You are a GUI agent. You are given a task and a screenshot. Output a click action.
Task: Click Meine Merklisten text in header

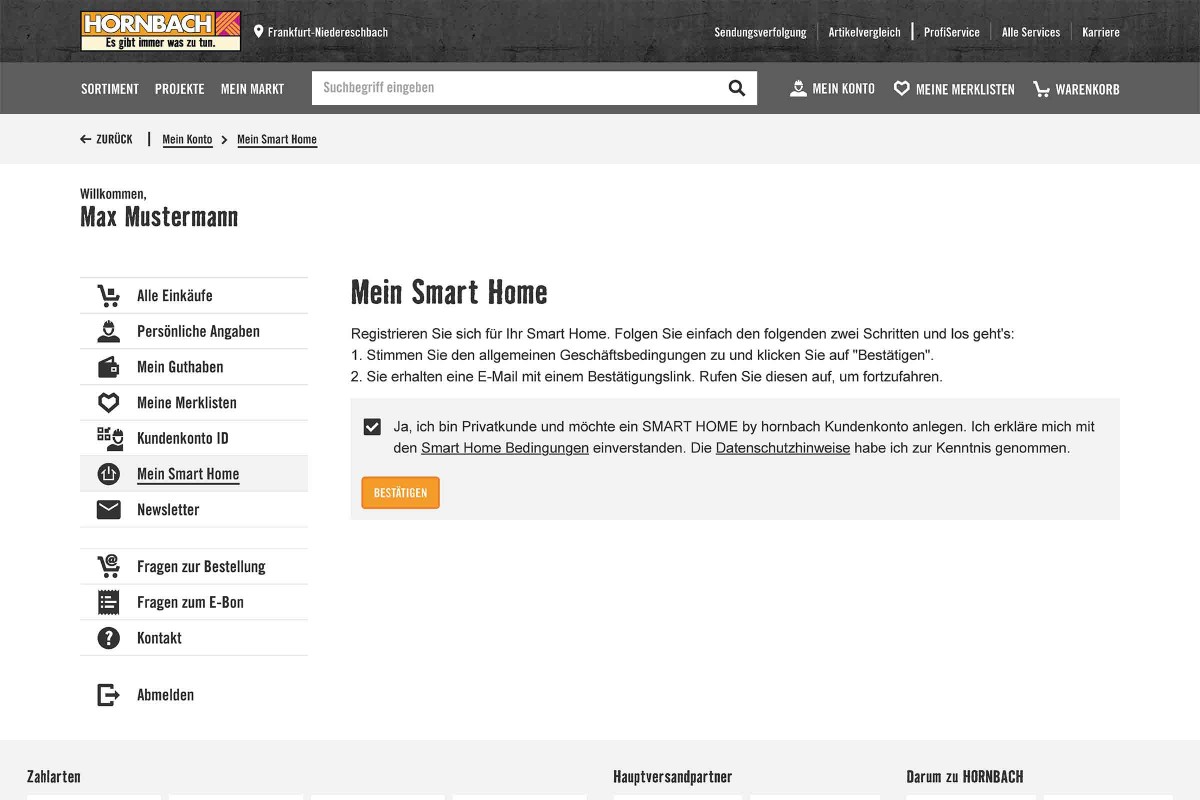point(965,89)
